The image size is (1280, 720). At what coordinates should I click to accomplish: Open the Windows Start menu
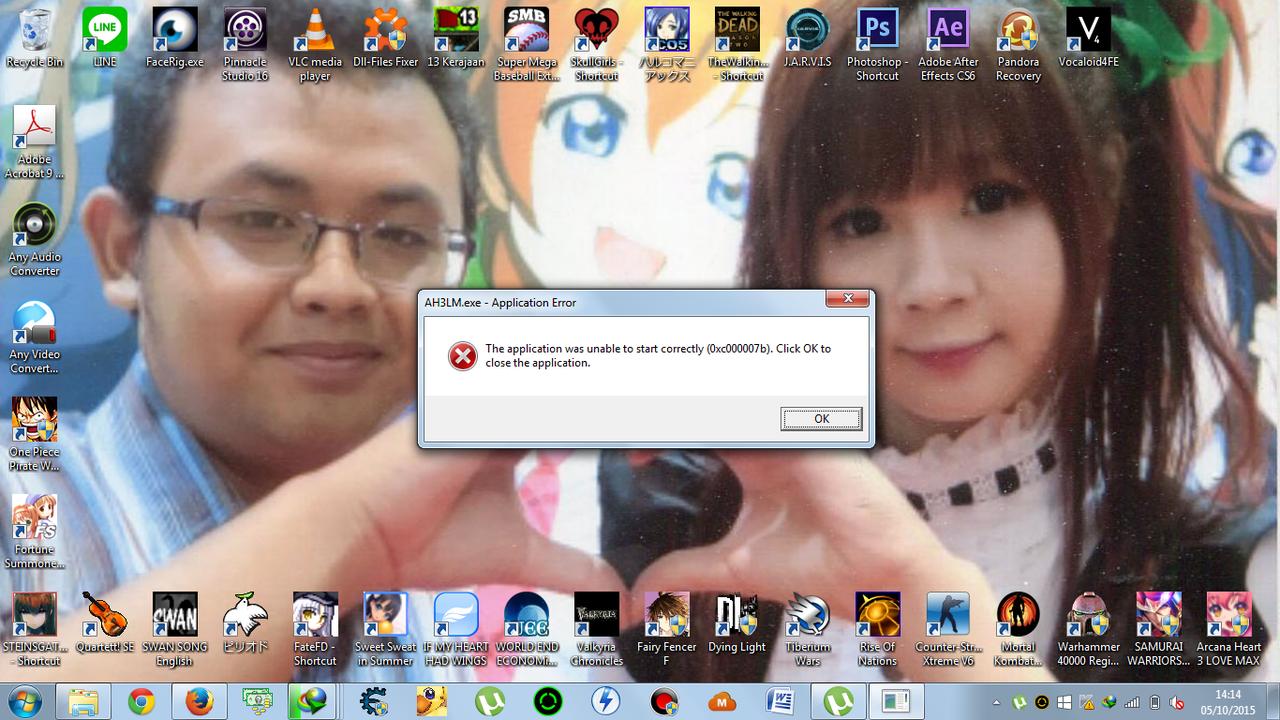[24, 702]
